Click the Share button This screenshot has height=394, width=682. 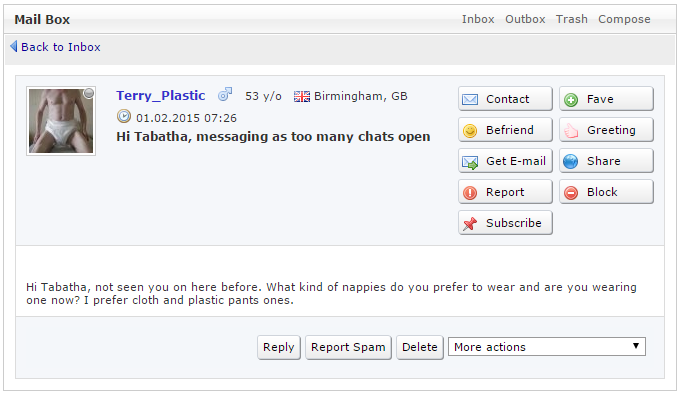point(606,161)
